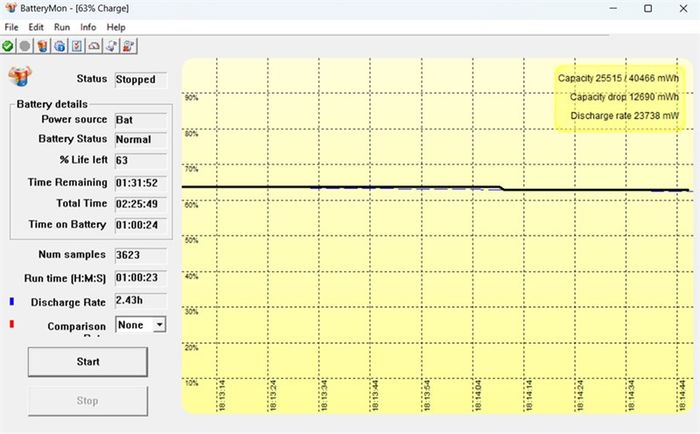Image resolution: width=700 pixels, height=434 pixels.
Task: Click the speedometer gauge toolbar icon
Action: point(94,46)
